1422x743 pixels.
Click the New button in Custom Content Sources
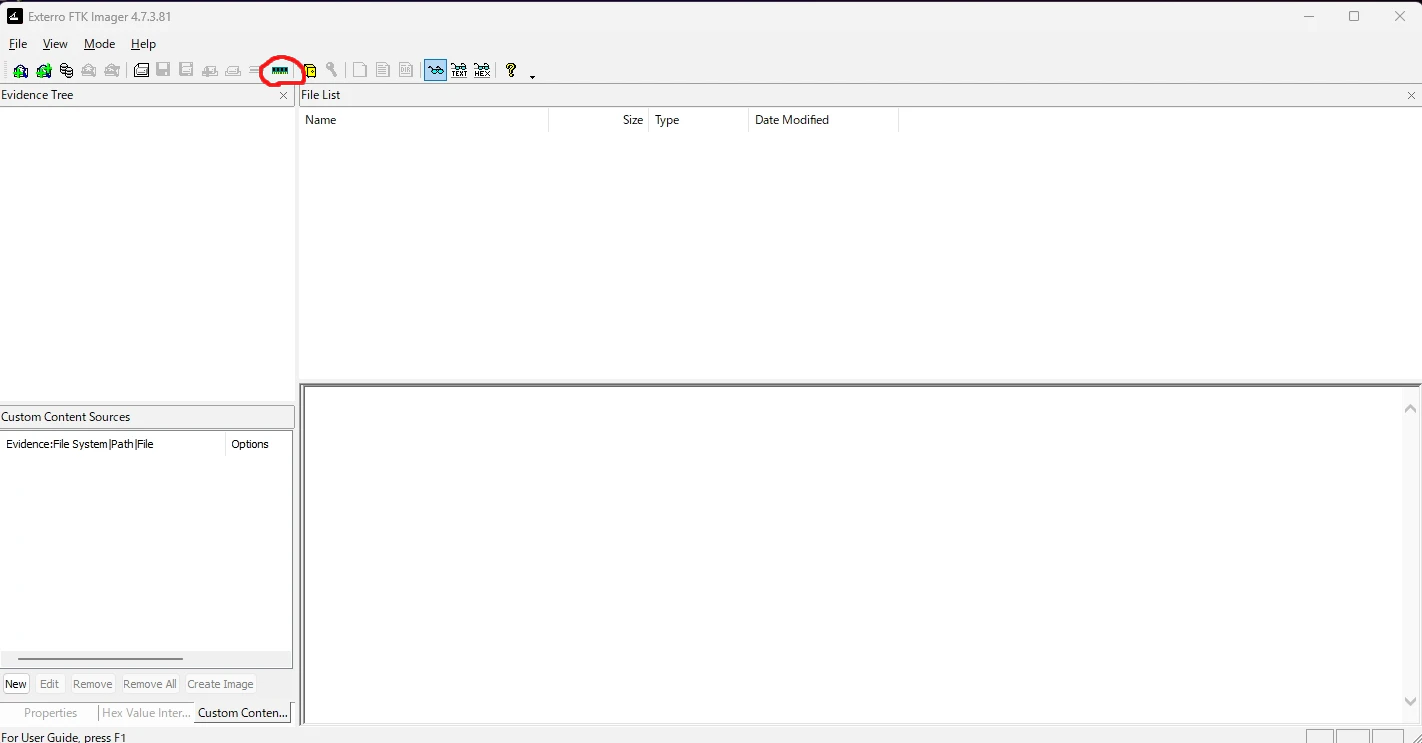point(16,684)
